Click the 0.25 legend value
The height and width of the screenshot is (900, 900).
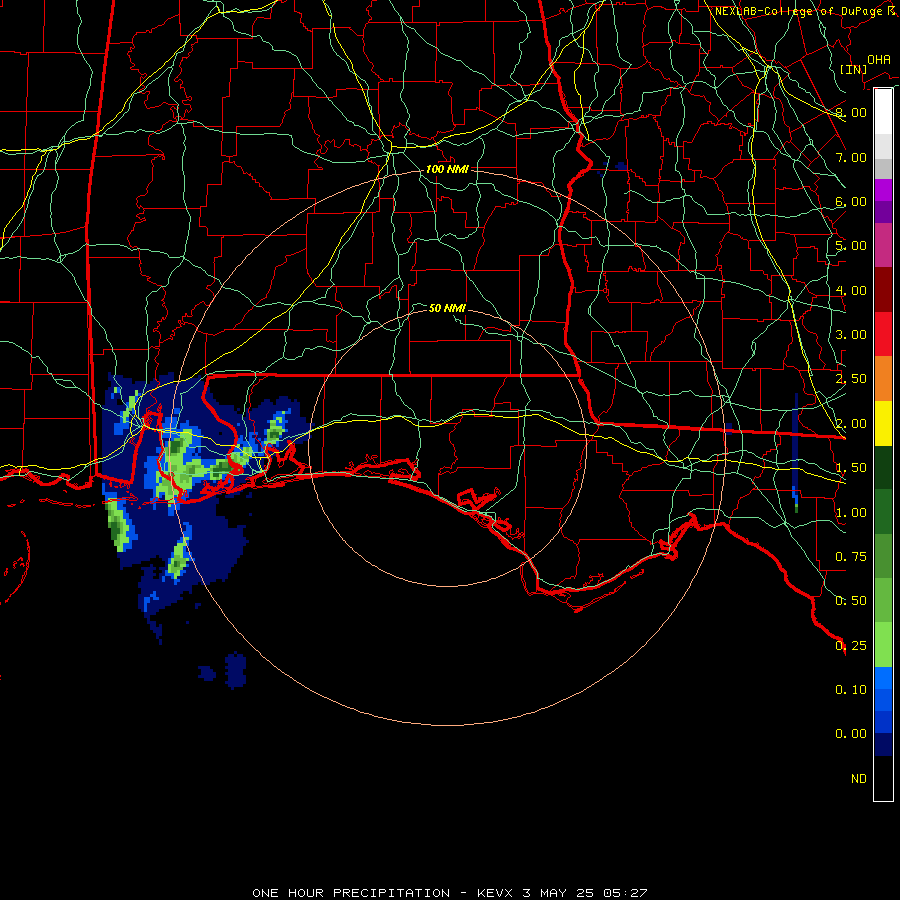point(851,646)
